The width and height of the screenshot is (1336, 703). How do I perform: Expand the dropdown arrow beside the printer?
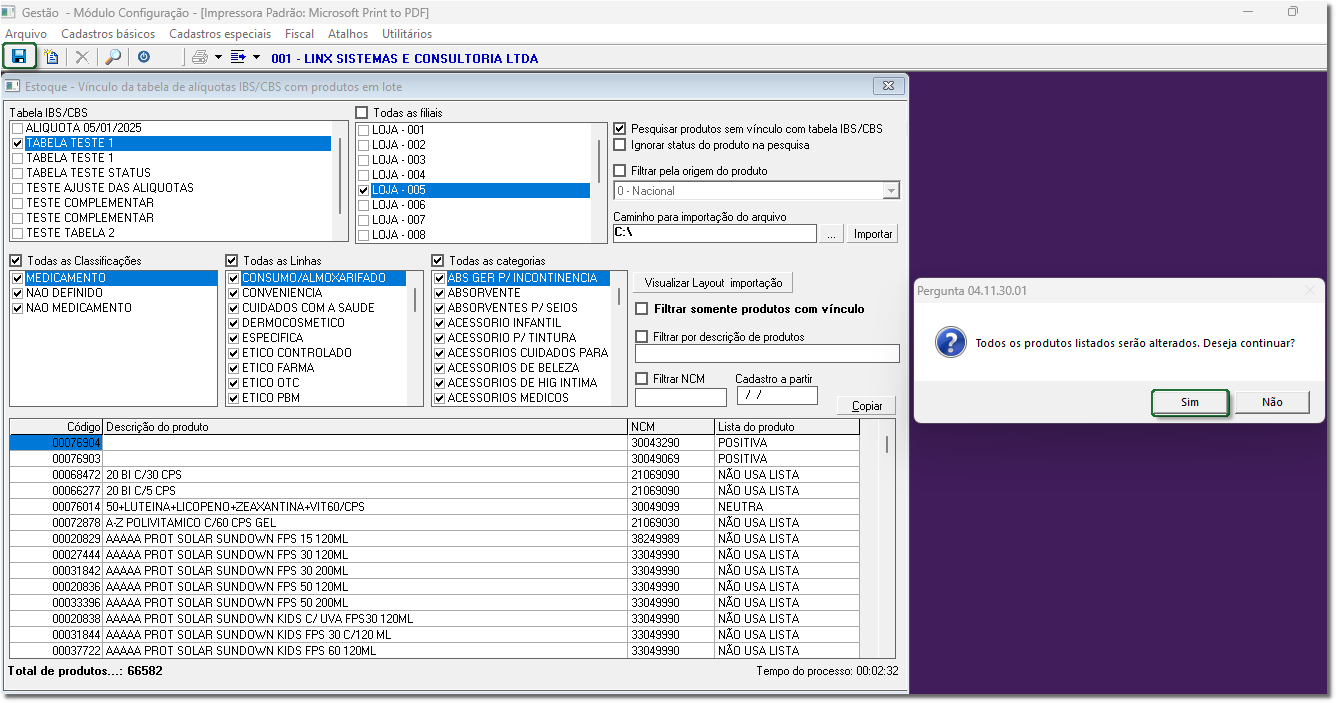pyautogui.click(x=217, y=58)
